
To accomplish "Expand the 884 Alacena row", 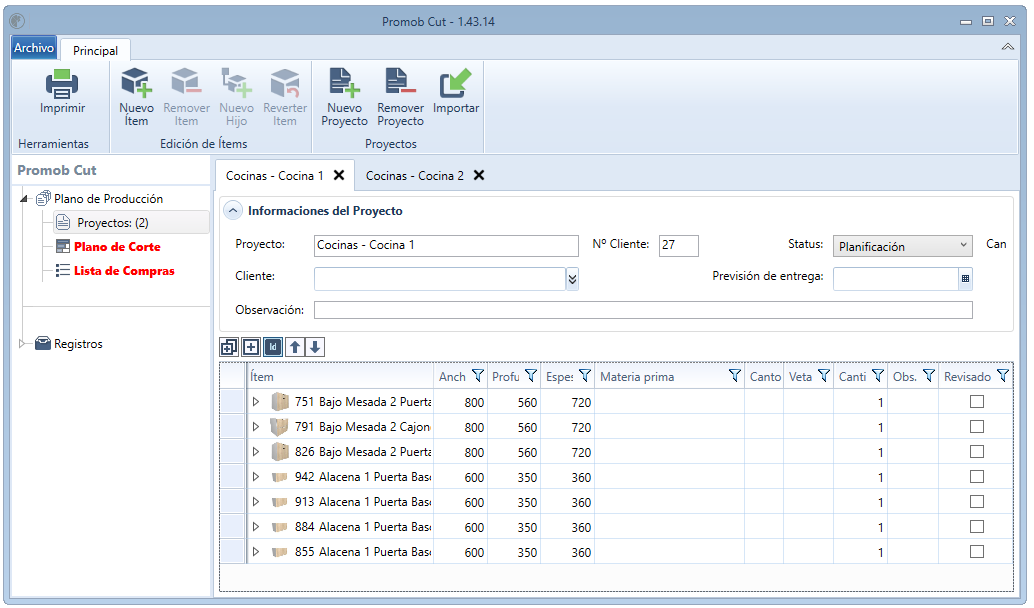I will tap(256, 527).
